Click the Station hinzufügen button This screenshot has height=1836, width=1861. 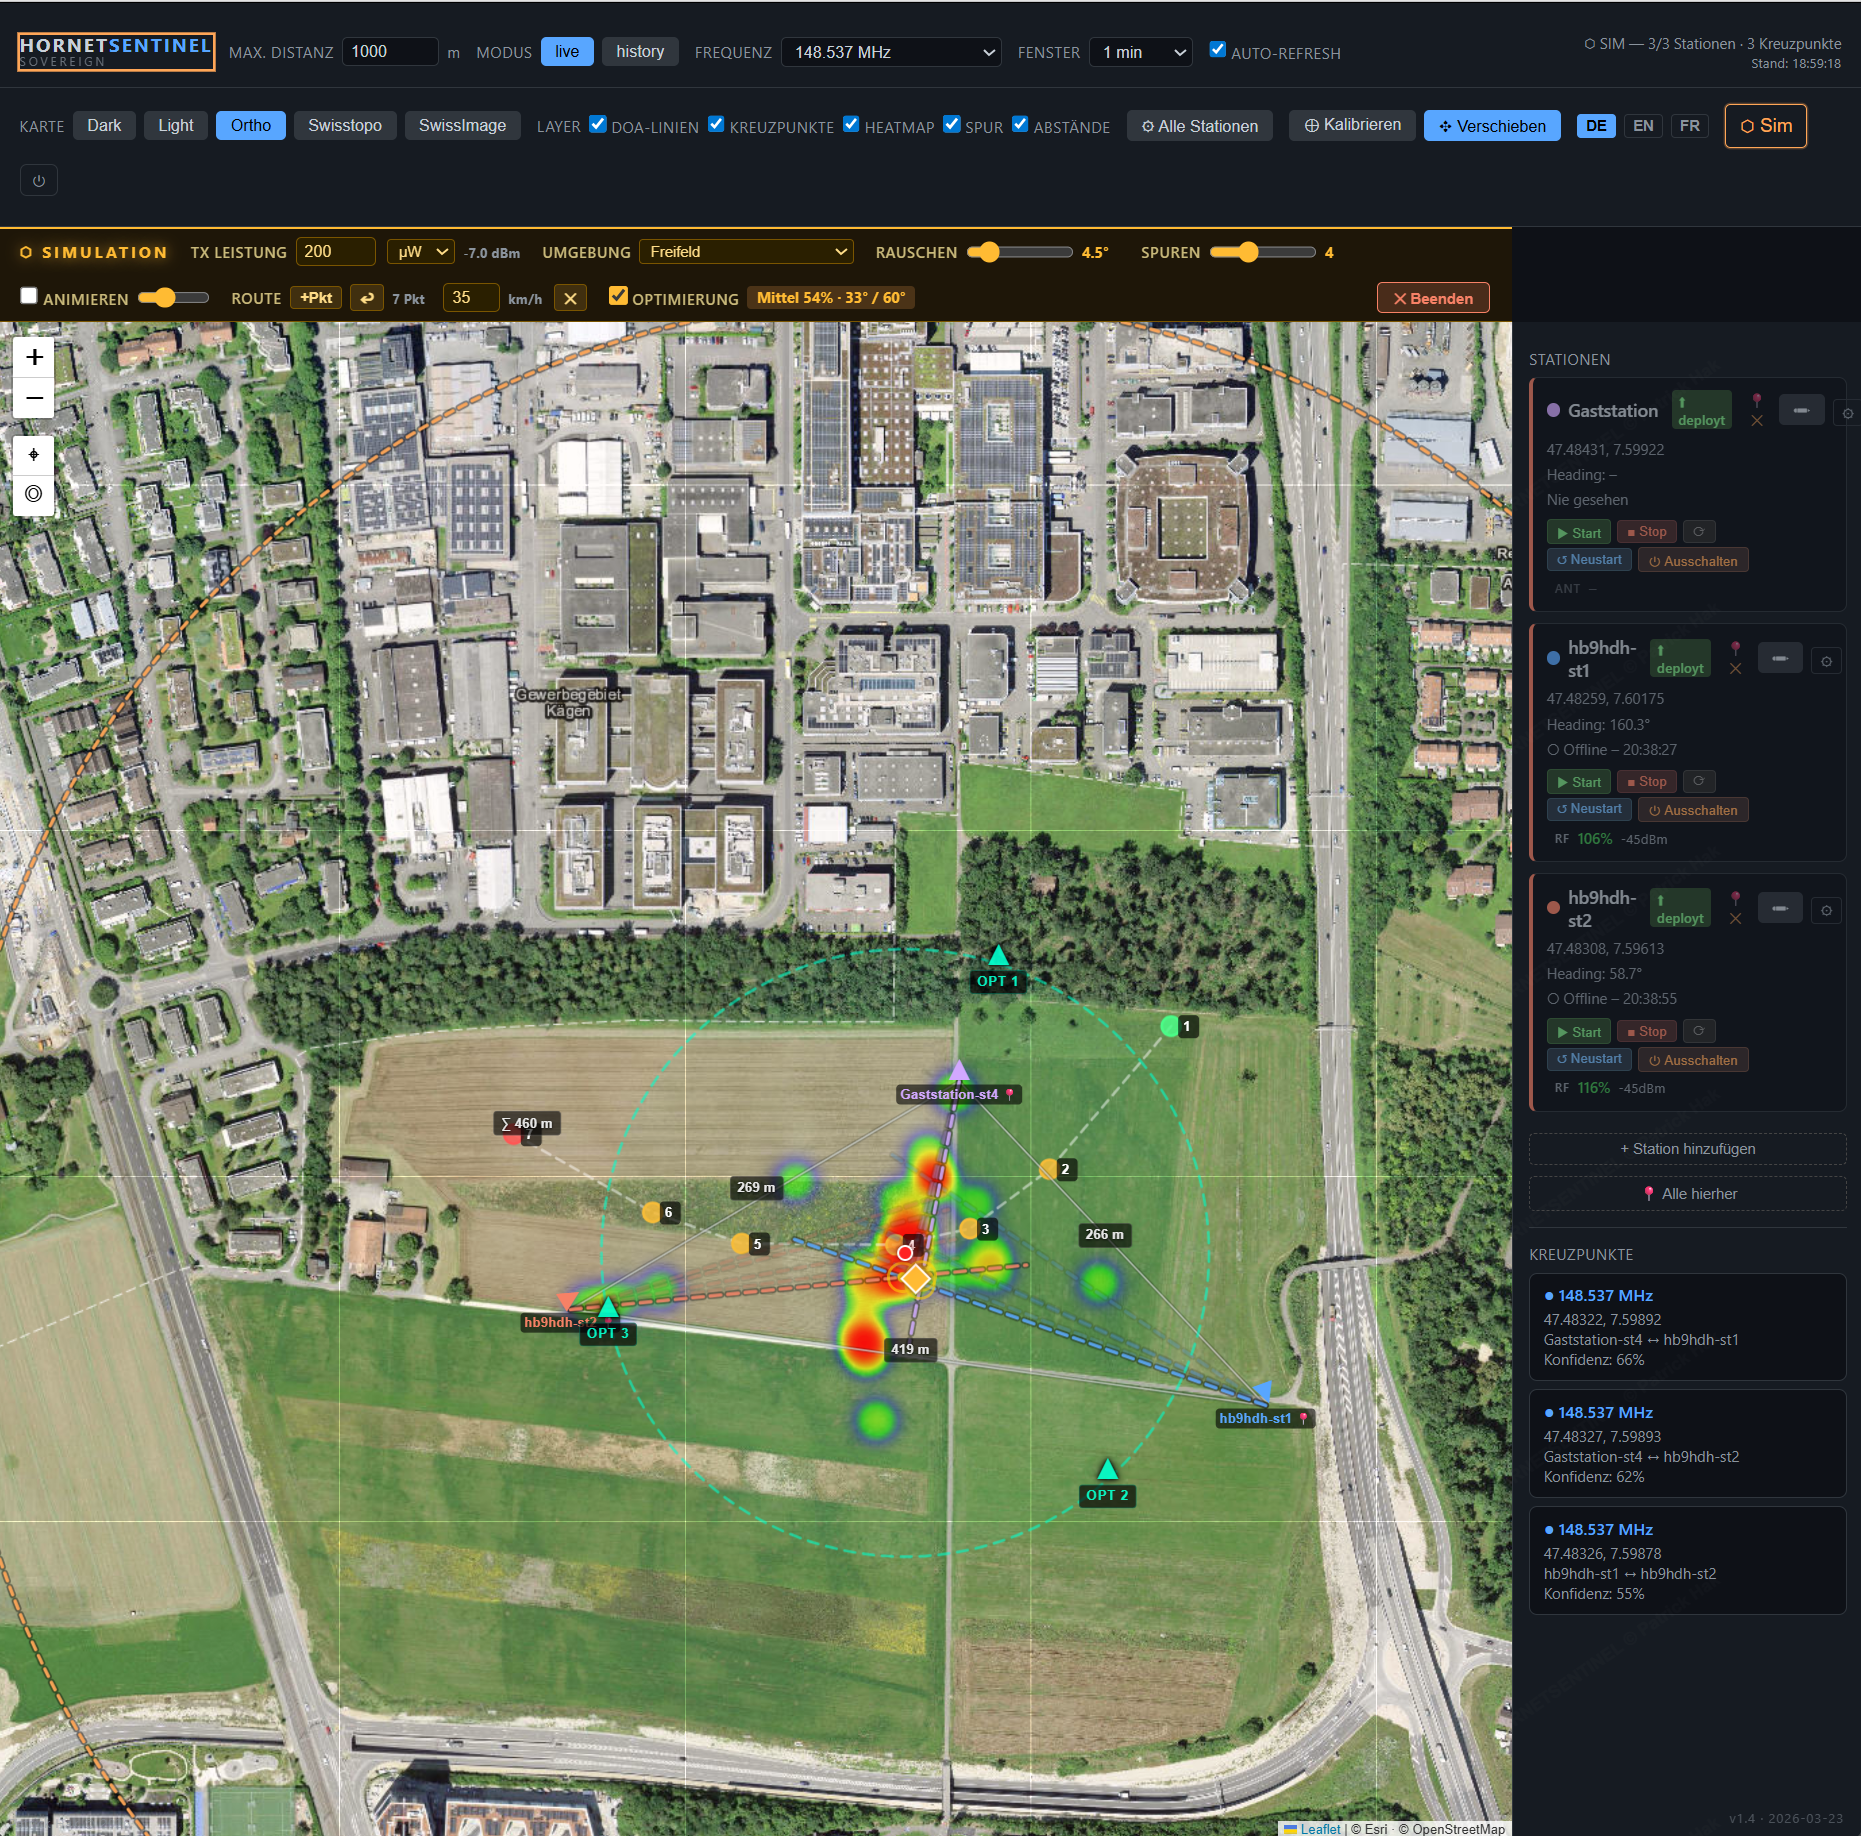coord(1686,1149)
